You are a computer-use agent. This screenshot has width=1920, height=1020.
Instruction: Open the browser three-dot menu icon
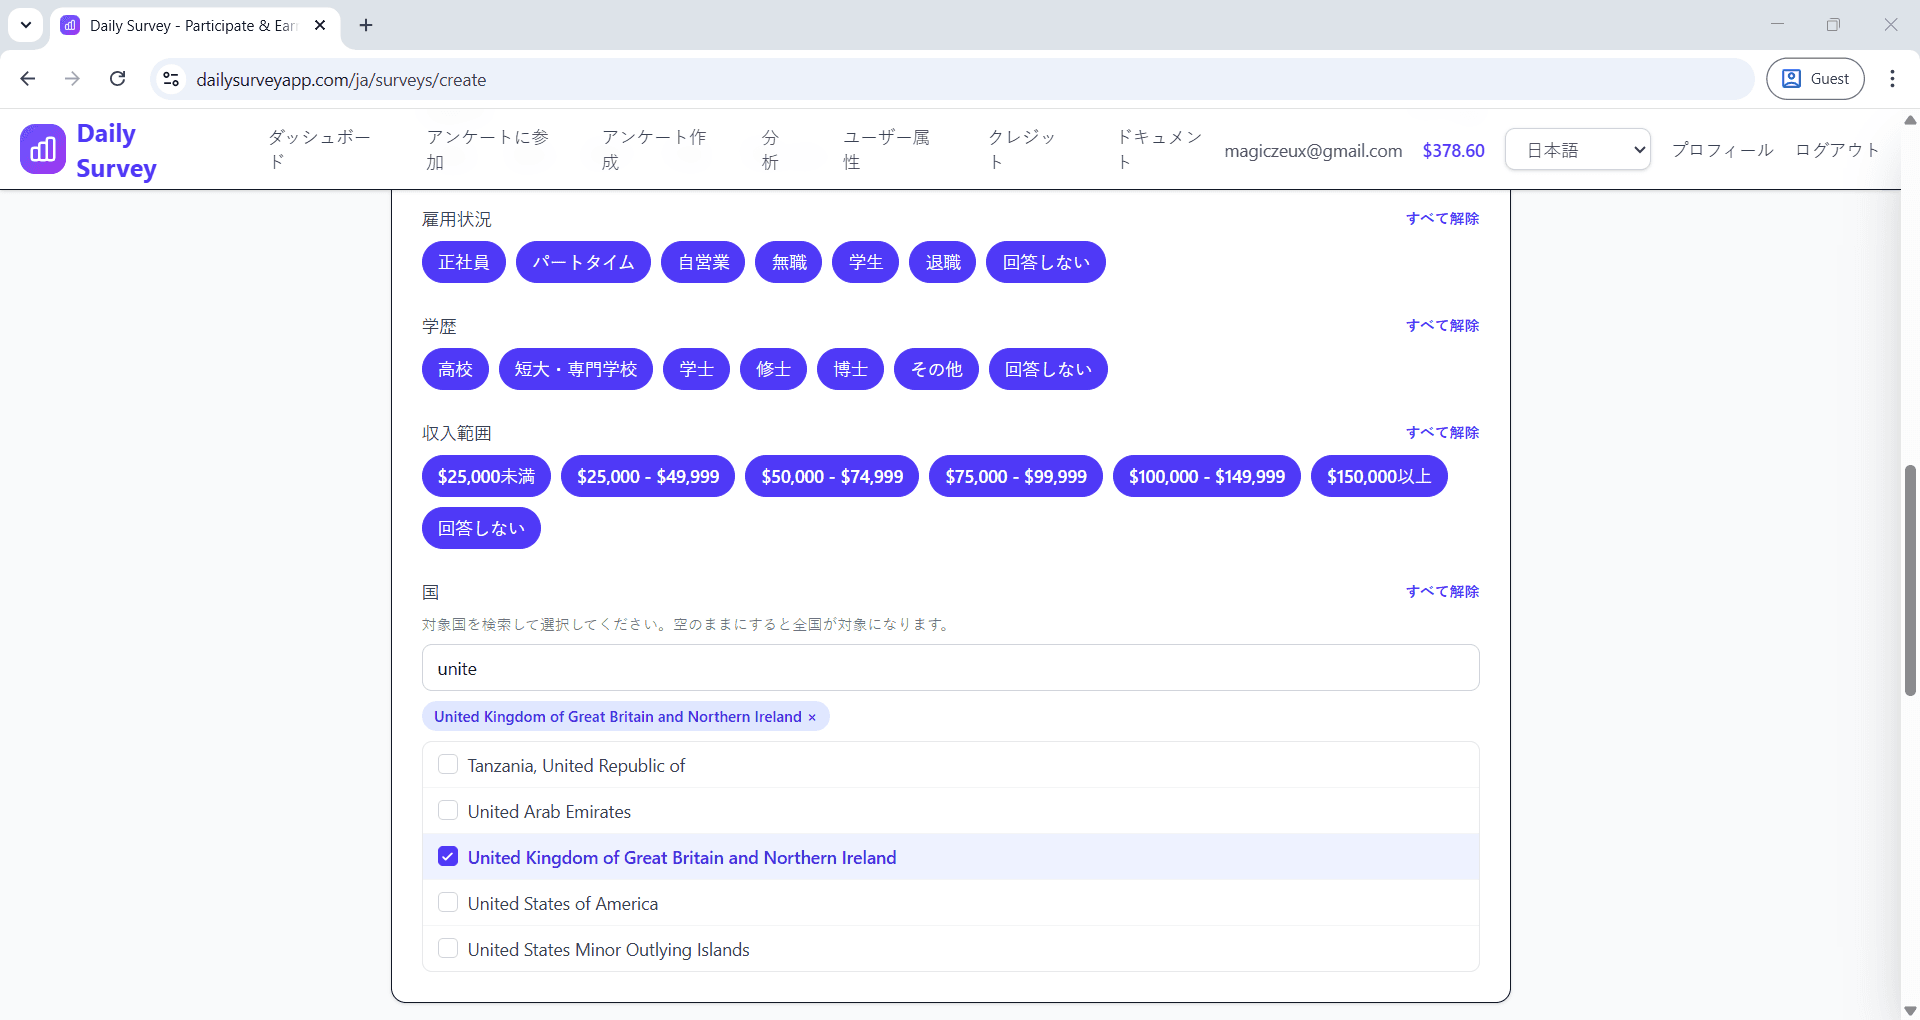tap(1892, 79)
